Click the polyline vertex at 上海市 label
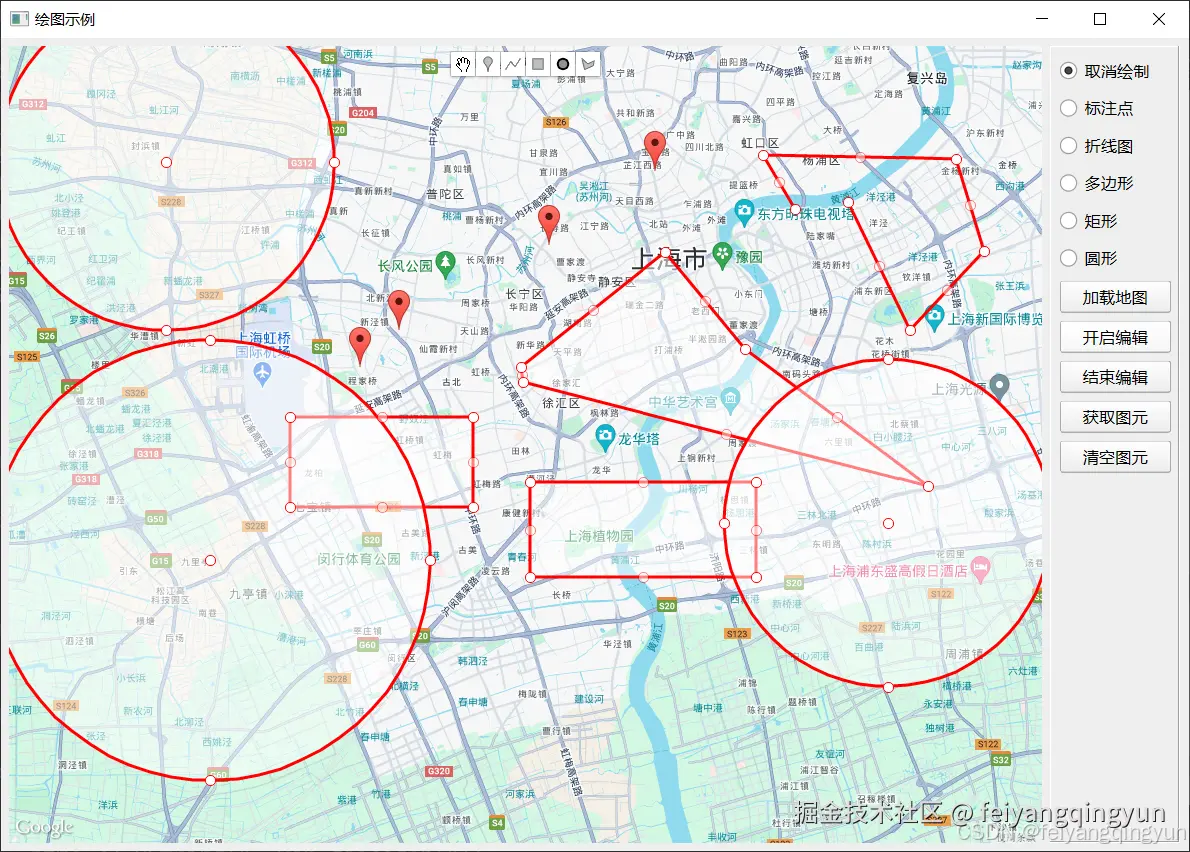The height and width of the screenshot is (852, 1190). coord(665,252)
